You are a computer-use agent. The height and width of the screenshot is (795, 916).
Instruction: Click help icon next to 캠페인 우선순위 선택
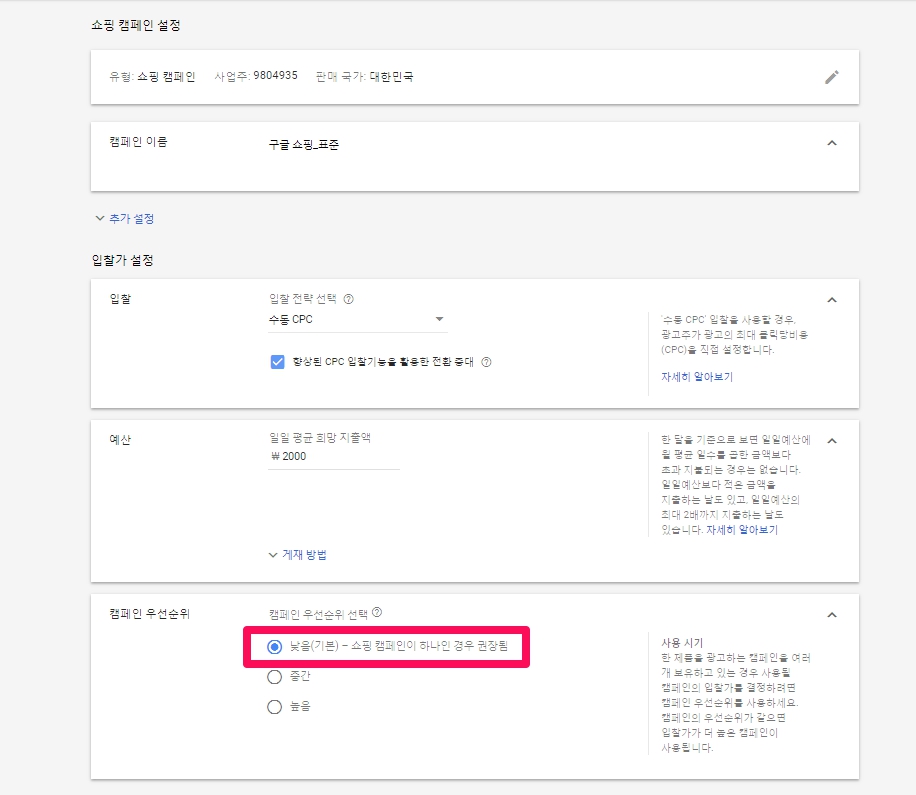point(377,613)
